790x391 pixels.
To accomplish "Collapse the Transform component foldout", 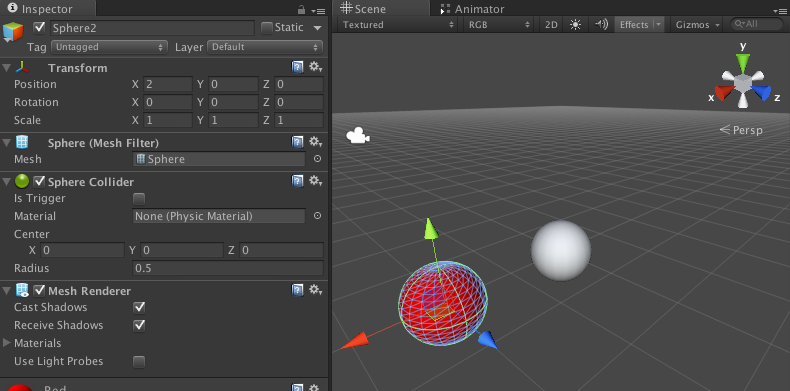I will point(7,68).
